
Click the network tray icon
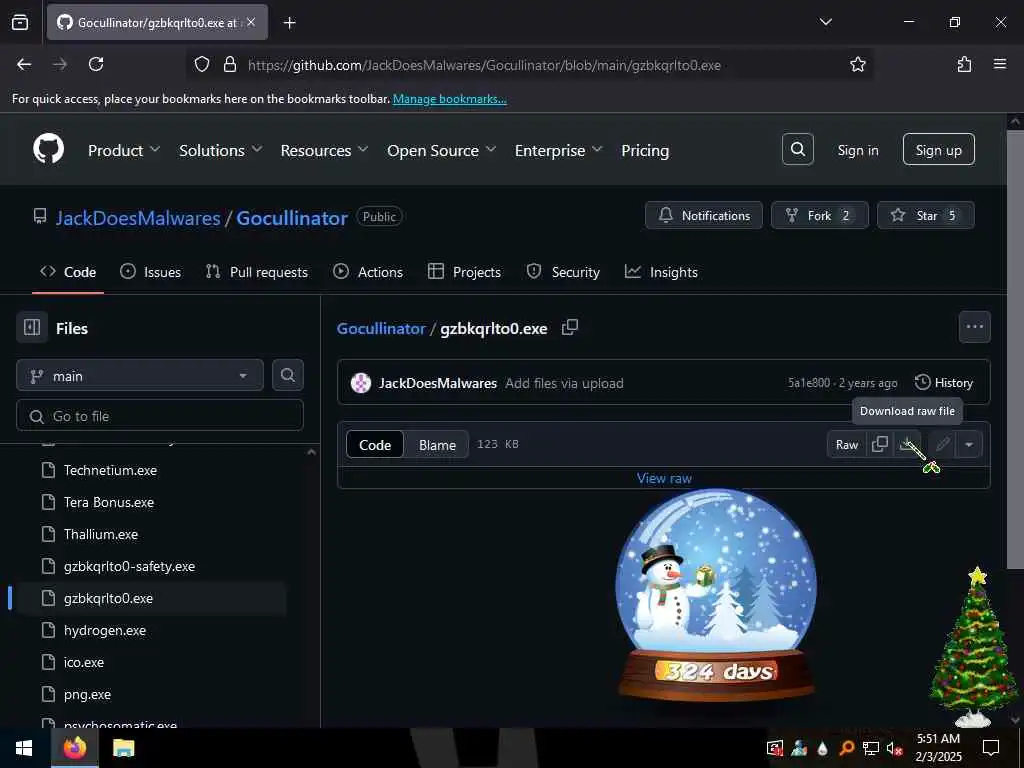tap(870, 748)
